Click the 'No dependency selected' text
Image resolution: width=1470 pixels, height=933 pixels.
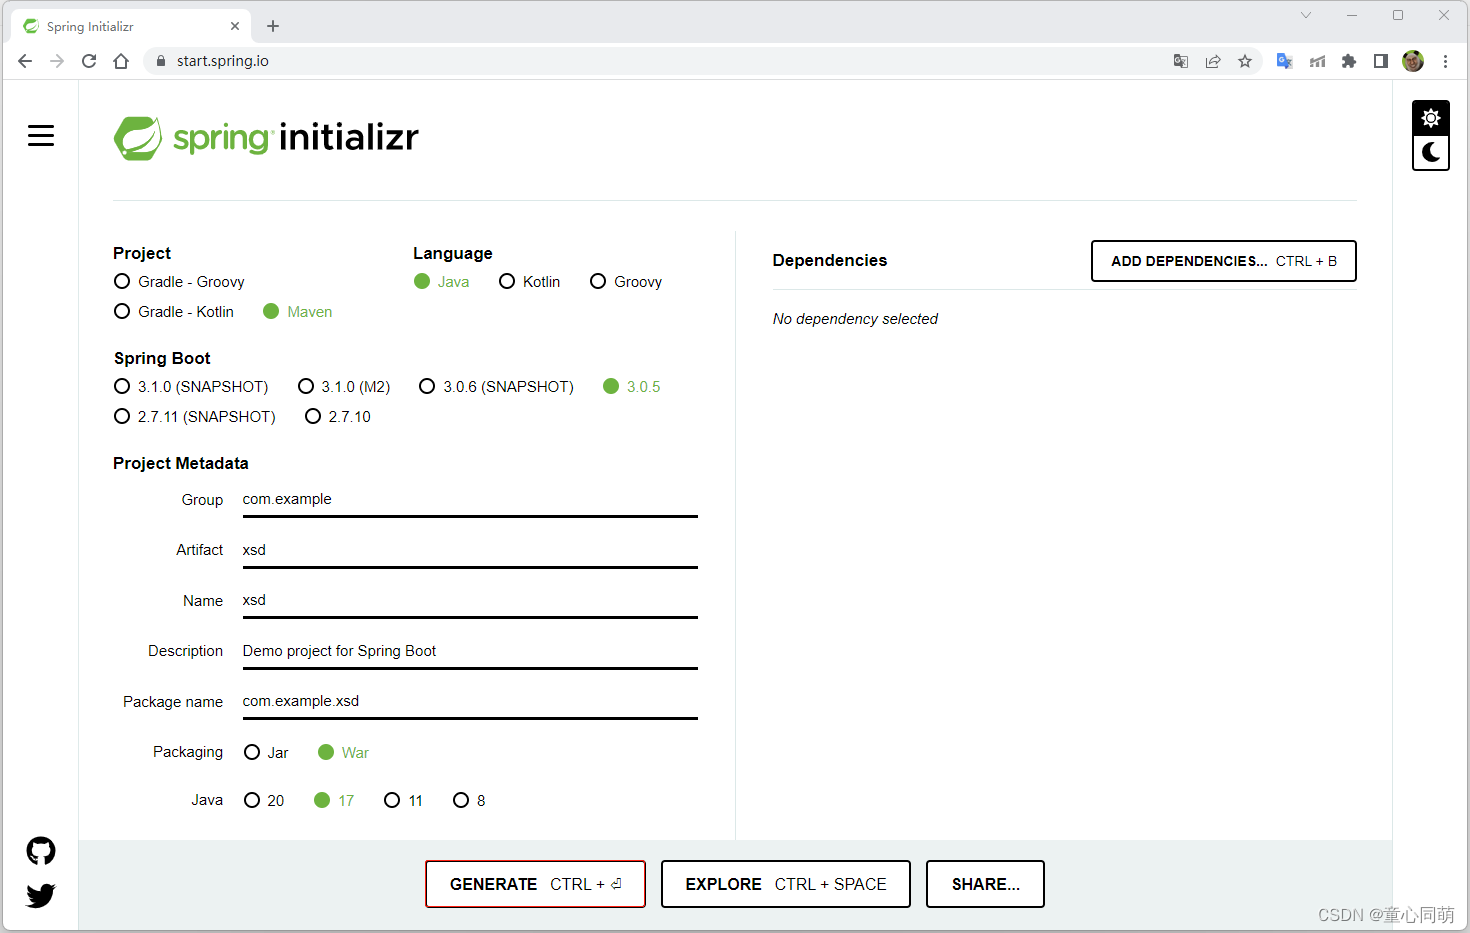(x=855, y=319)
